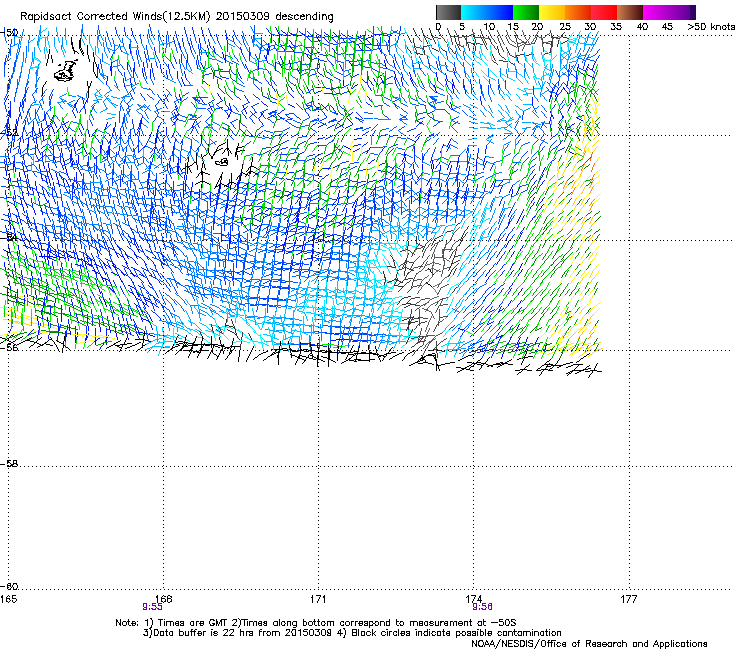Click the latitude label '-58'
Image resolution: width=740 pixels, height=650 pixels.
click(x=10, y=464)
